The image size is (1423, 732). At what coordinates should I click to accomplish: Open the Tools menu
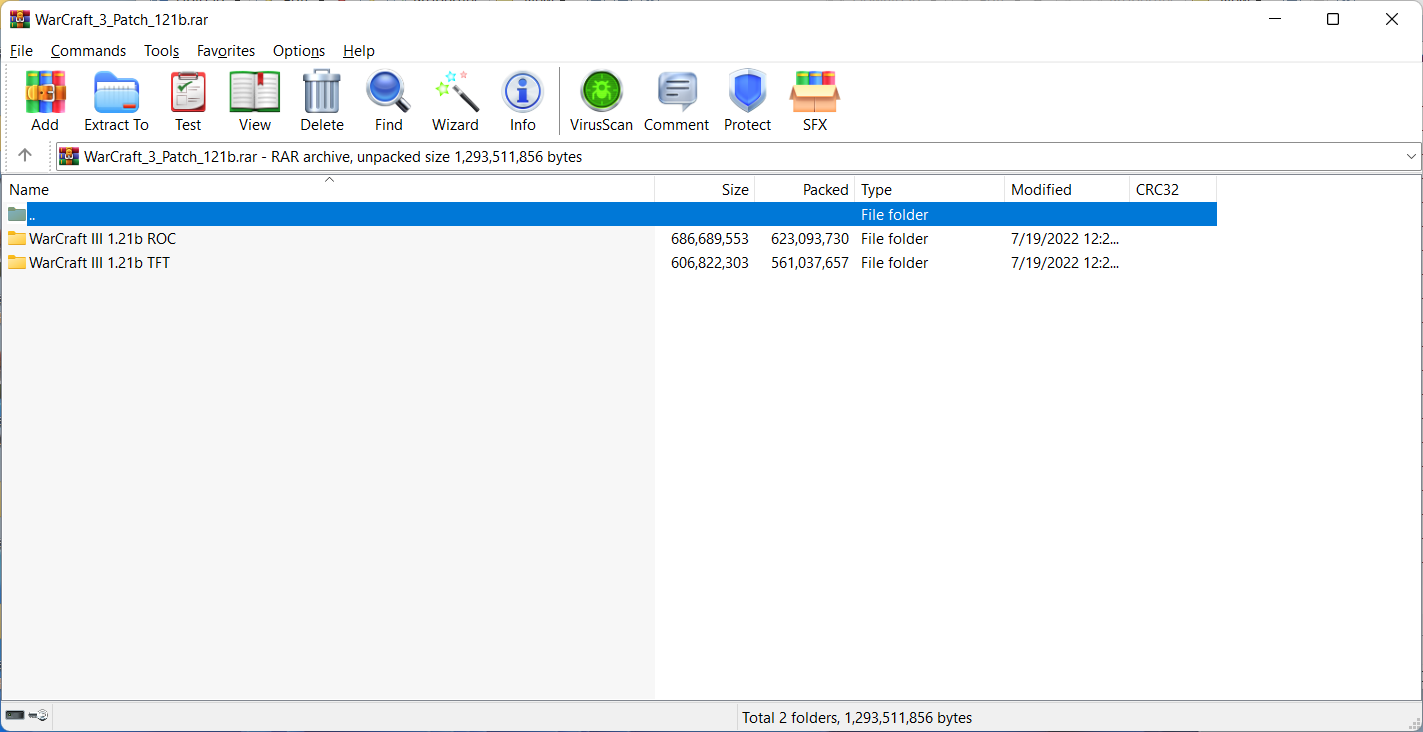tap(161, 51)
